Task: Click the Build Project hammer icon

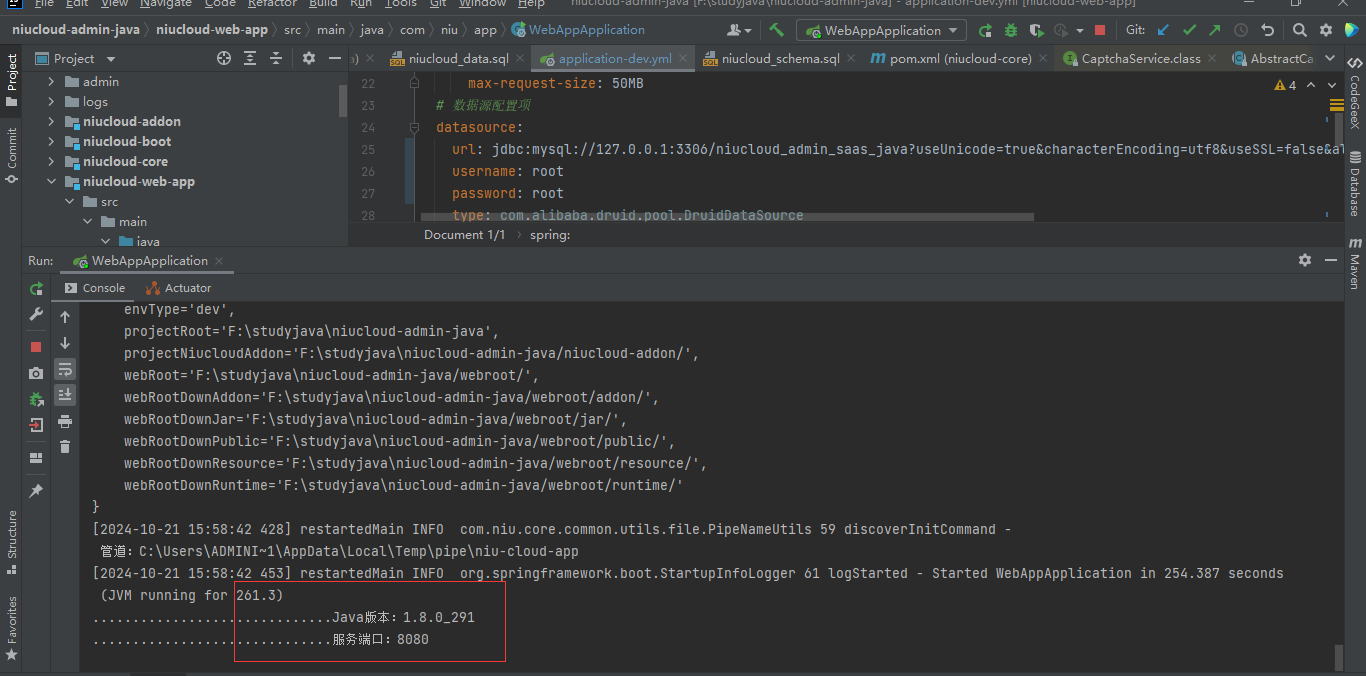Action: 777,30
